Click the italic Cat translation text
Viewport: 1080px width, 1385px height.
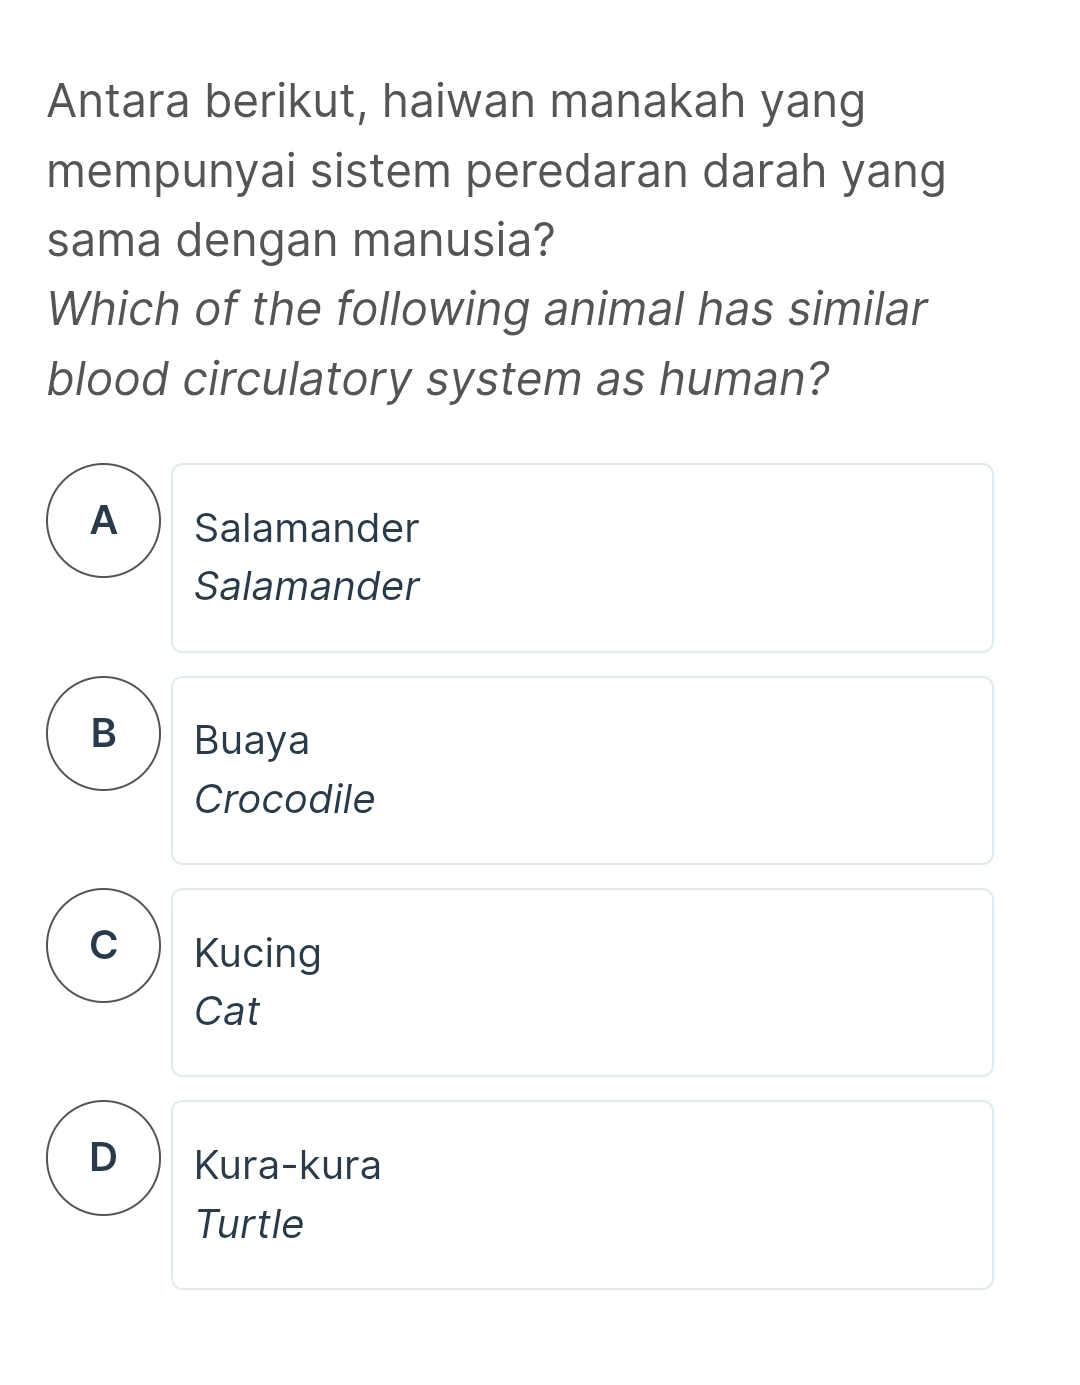tap(228, 1012)
